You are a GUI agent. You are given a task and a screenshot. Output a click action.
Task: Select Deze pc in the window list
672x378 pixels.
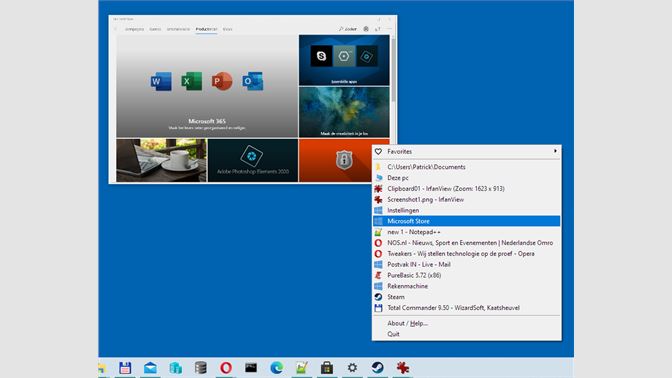(466, 178)
